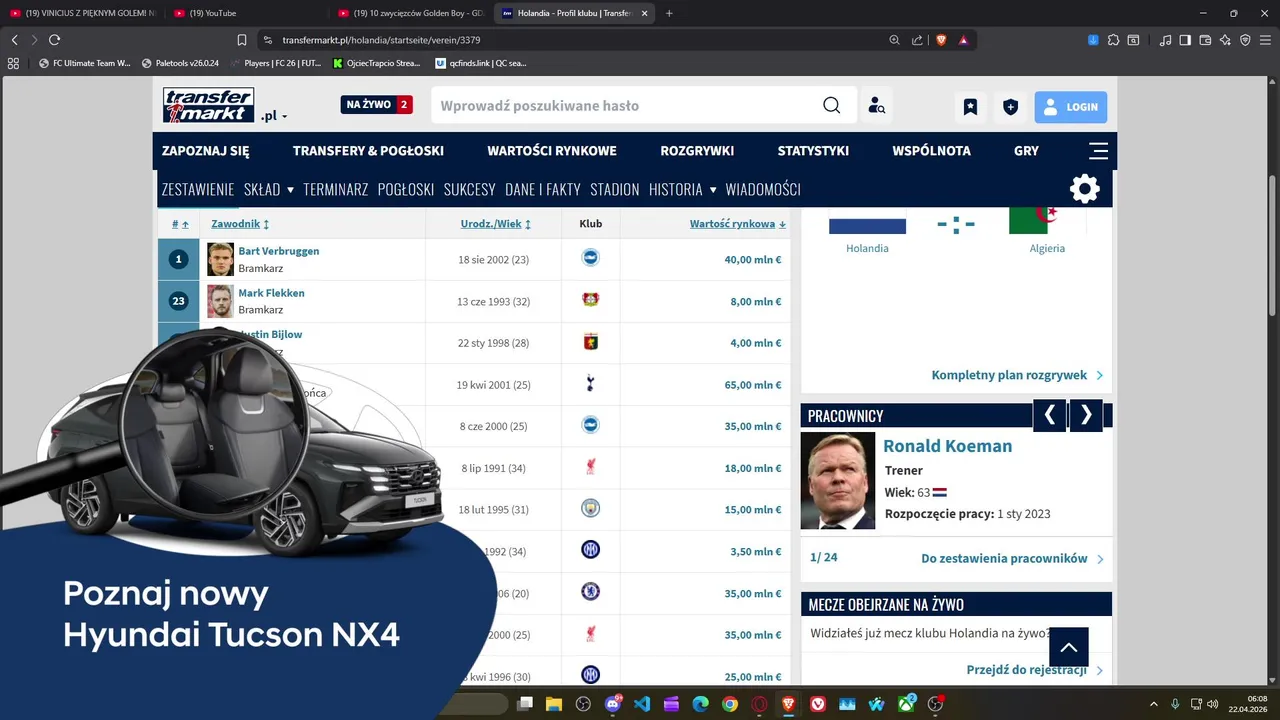Viewport: 1280px width, 720px height.
Task: Open Discord from the taskbar
Action: [613, 704]
